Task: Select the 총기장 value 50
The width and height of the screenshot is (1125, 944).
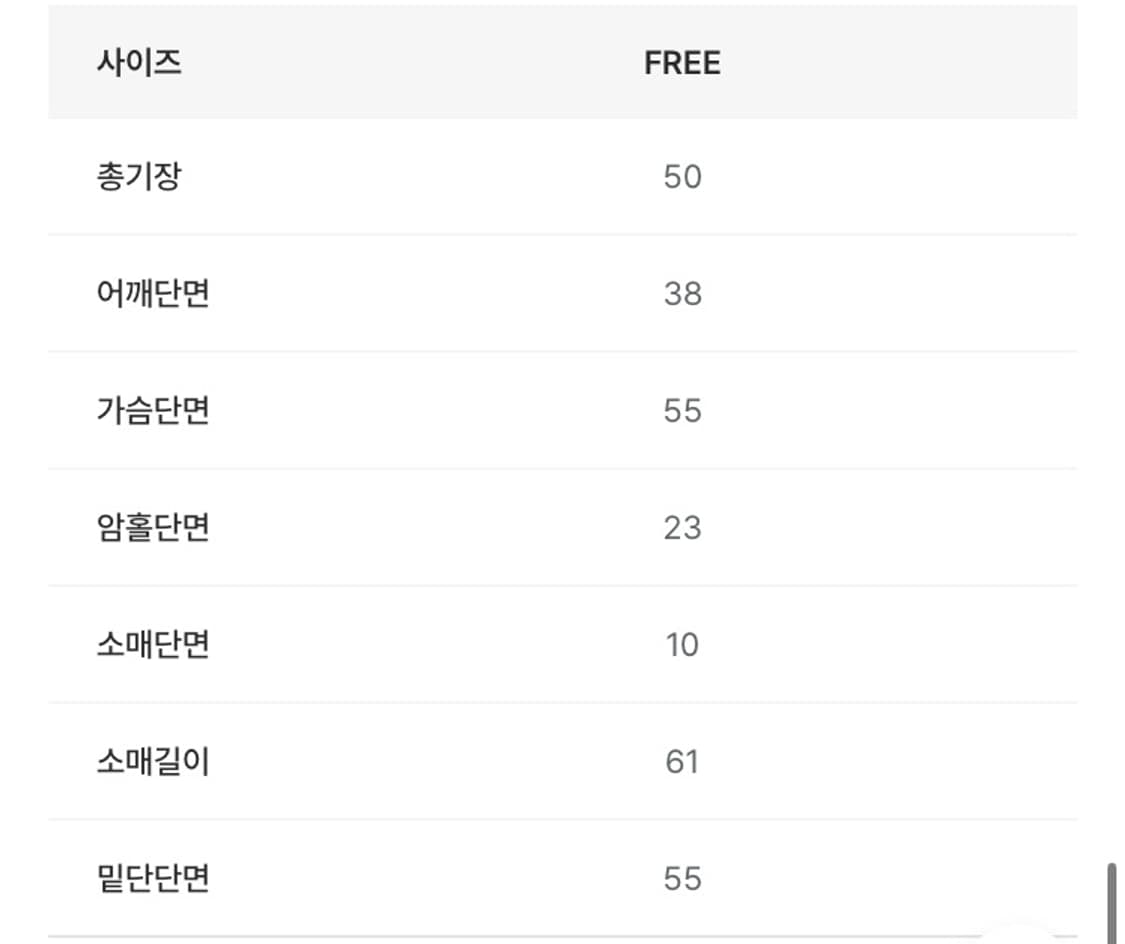Action: [682, 177]
